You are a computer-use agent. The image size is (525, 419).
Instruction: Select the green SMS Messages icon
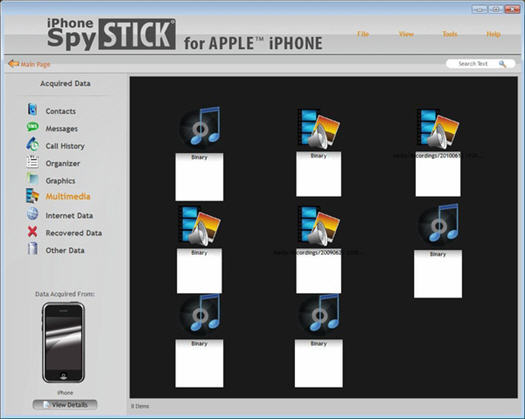coord(32,127)
